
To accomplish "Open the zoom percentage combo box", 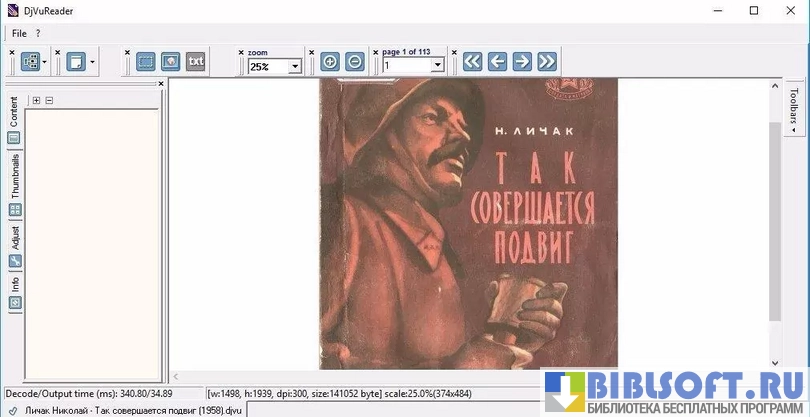I will 295,67.
